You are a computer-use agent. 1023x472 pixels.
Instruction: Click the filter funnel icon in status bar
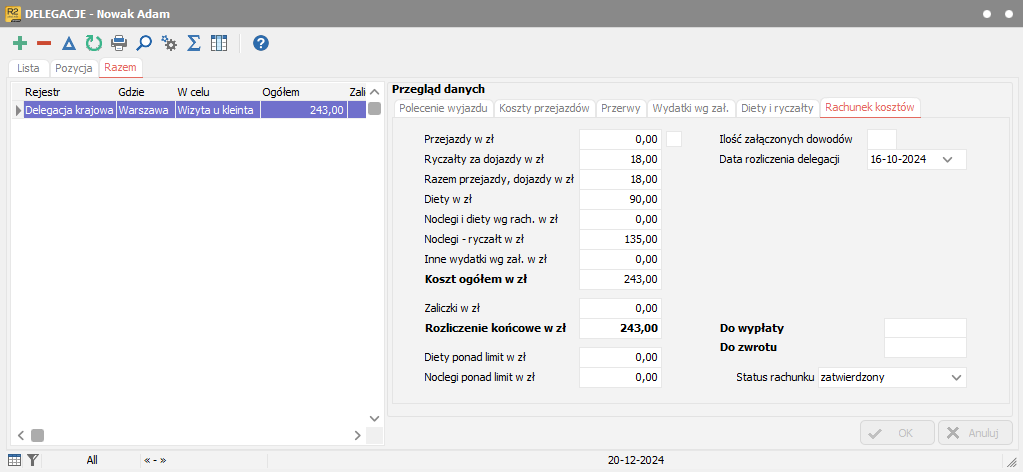33,460
